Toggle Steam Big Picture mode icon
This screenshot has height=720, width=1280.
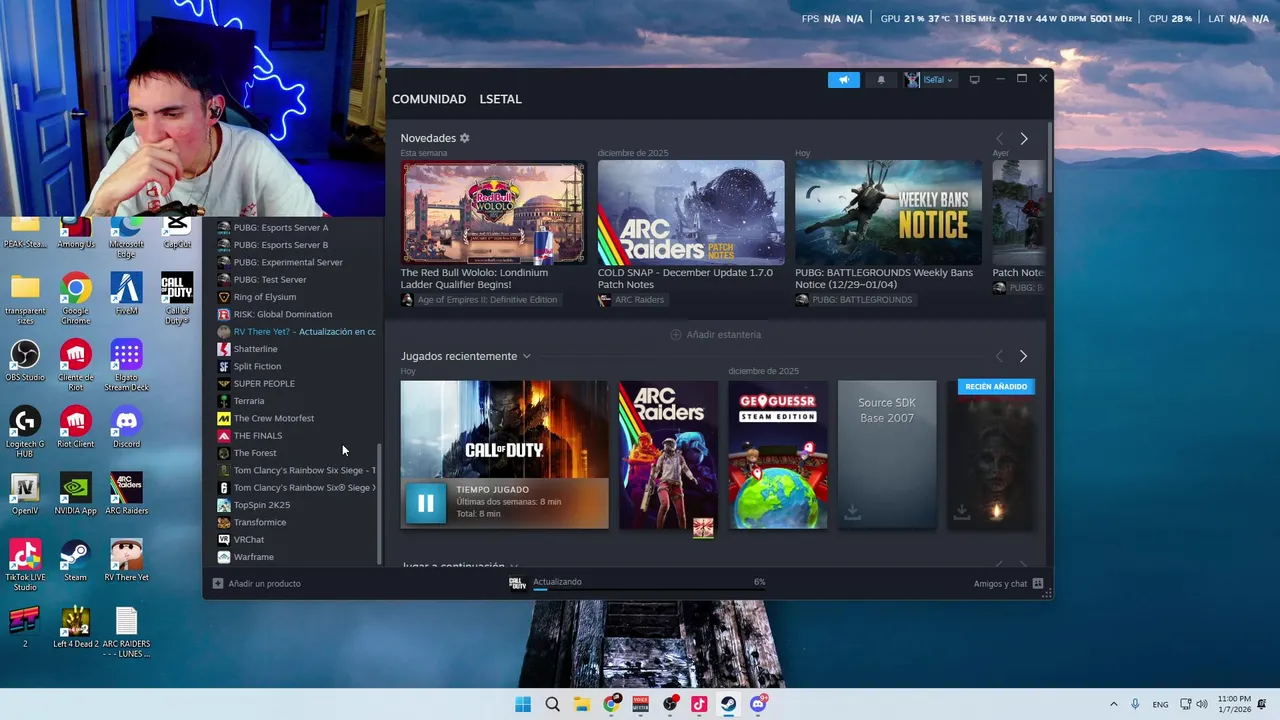(974, 79)
